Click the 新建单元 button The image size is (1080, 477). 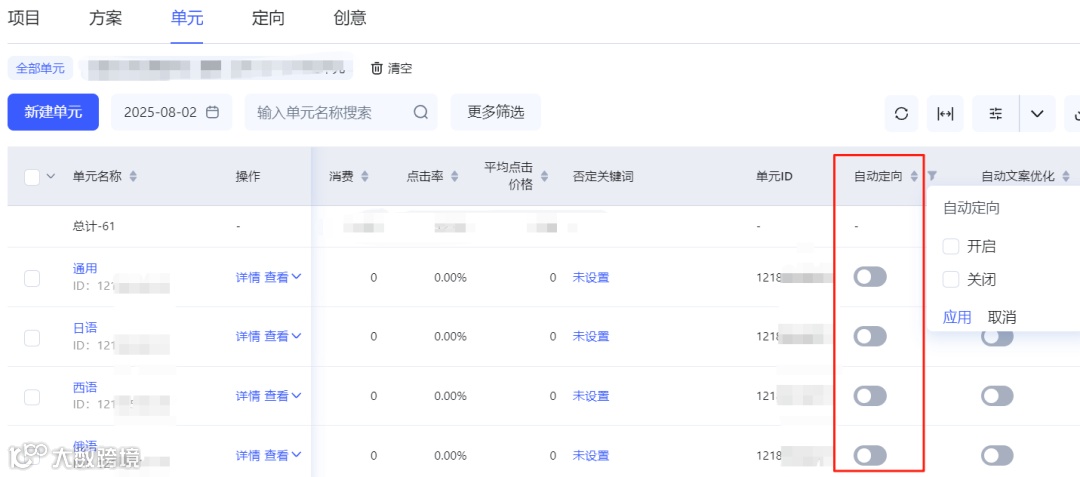click(x=53, y=112)
